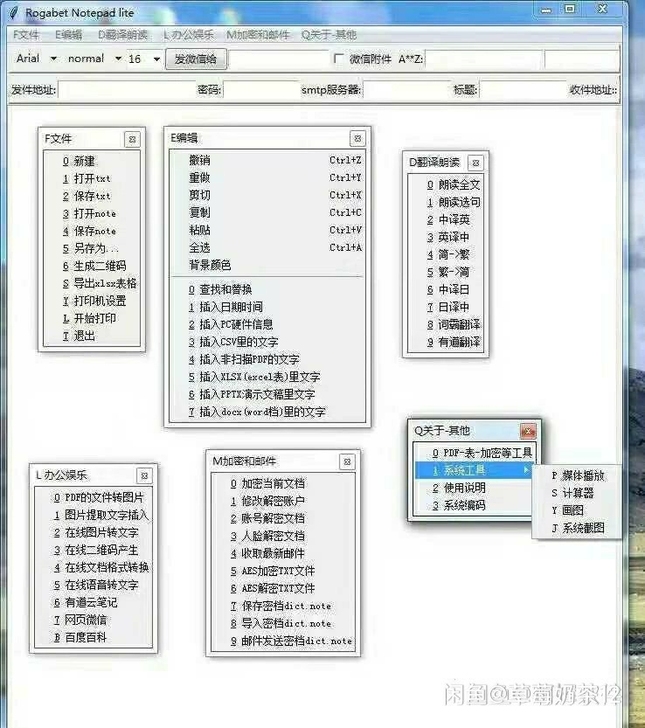Select 系统截图 from system tools submenu
This screenshot has height=728, width=645.
pos(577,528)
